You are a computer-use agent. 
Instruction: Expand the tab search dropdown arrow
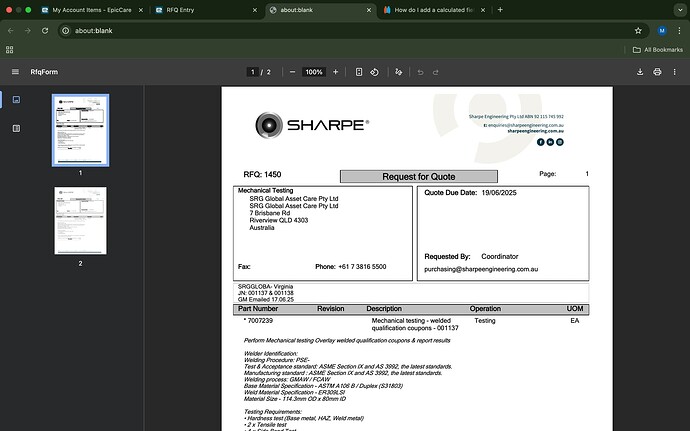point(680,10)
